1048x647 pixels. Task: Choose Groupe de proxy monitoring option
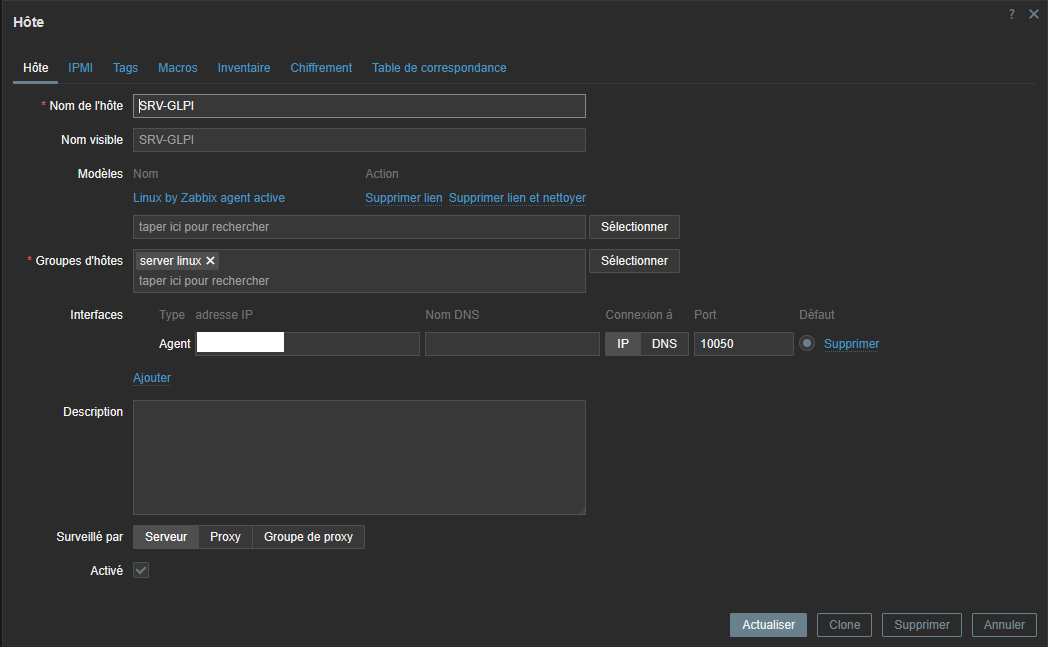pyautogui.click(x=308, y=537)
